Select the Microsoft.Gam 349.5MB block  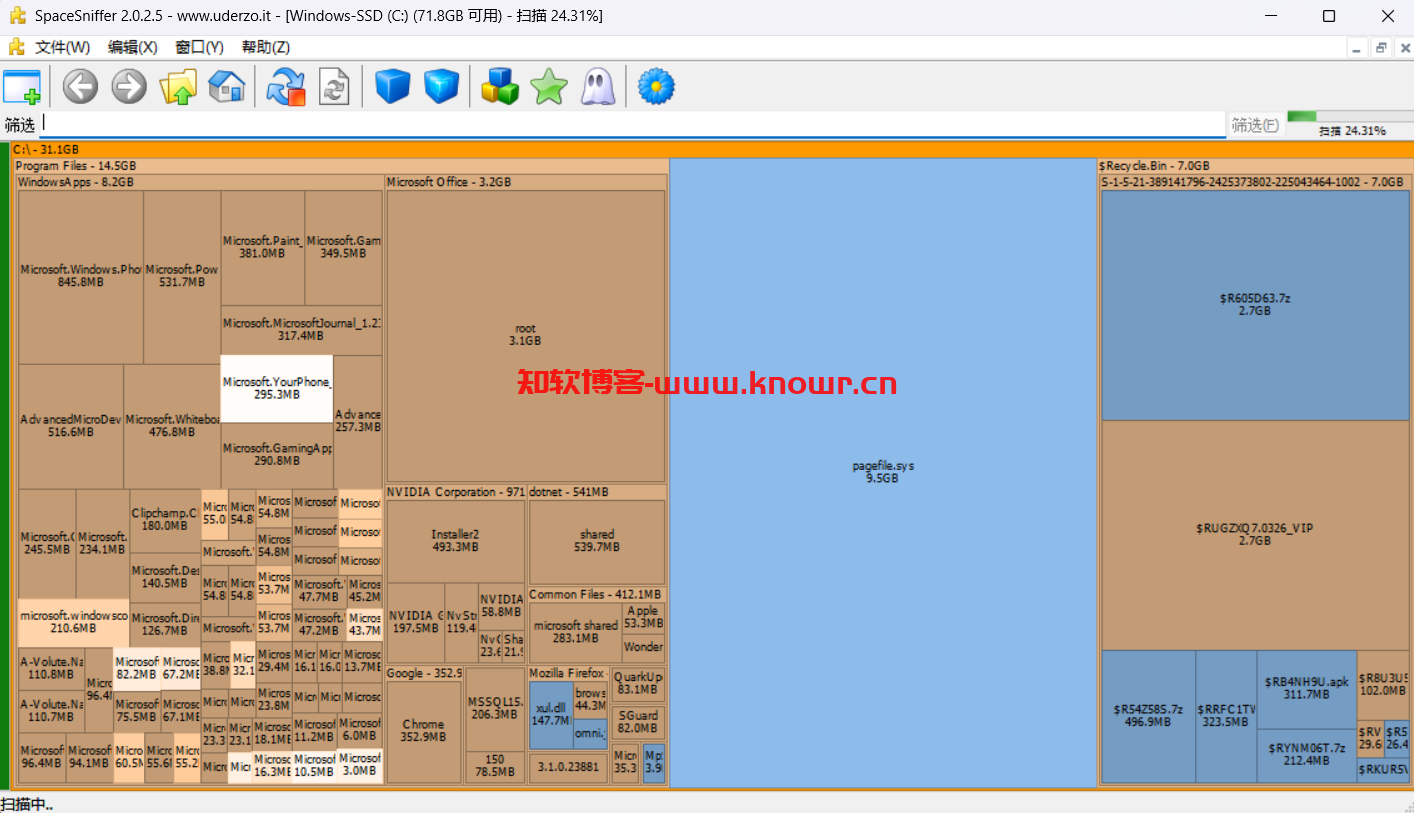click(x=343, y=248)
